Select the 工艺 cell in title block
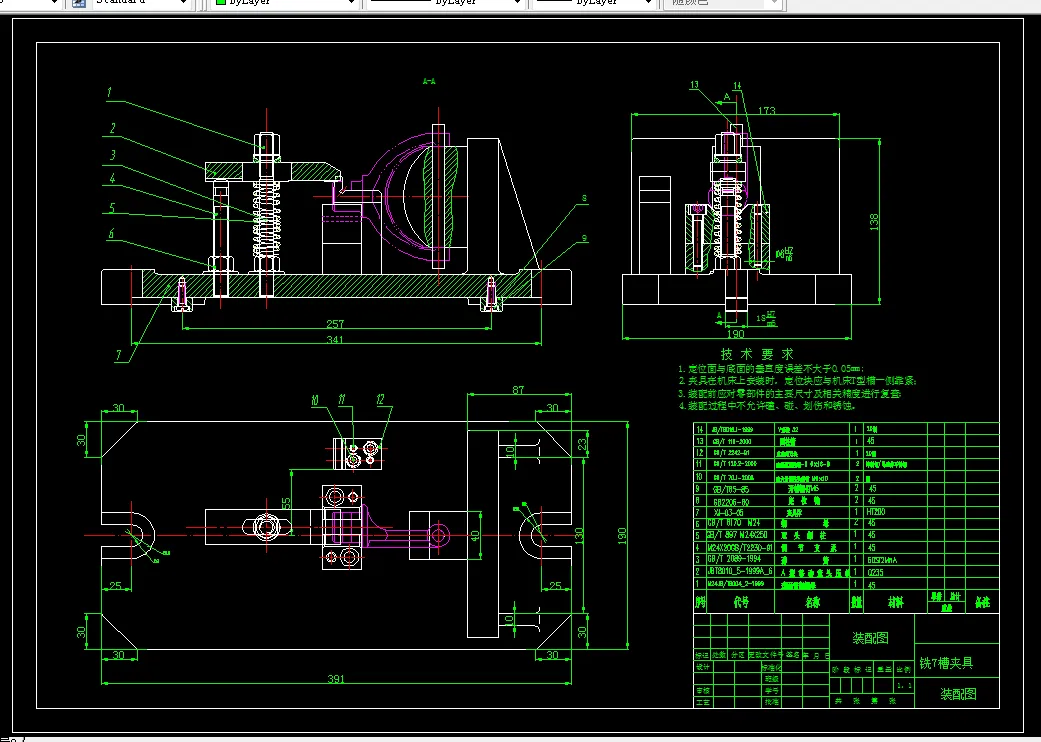 tap(702, 702)
